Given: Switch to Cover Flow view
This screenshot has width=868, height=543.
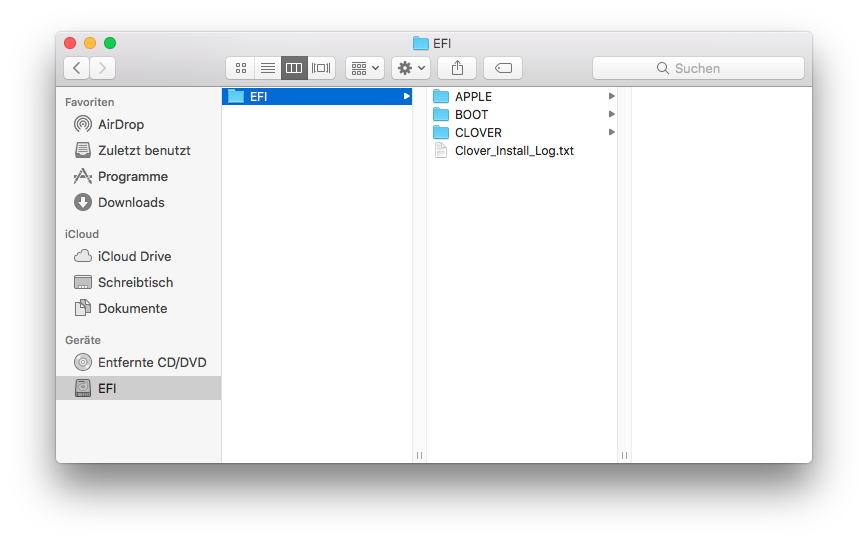Looking at the screenshot, I should point(321,68).
